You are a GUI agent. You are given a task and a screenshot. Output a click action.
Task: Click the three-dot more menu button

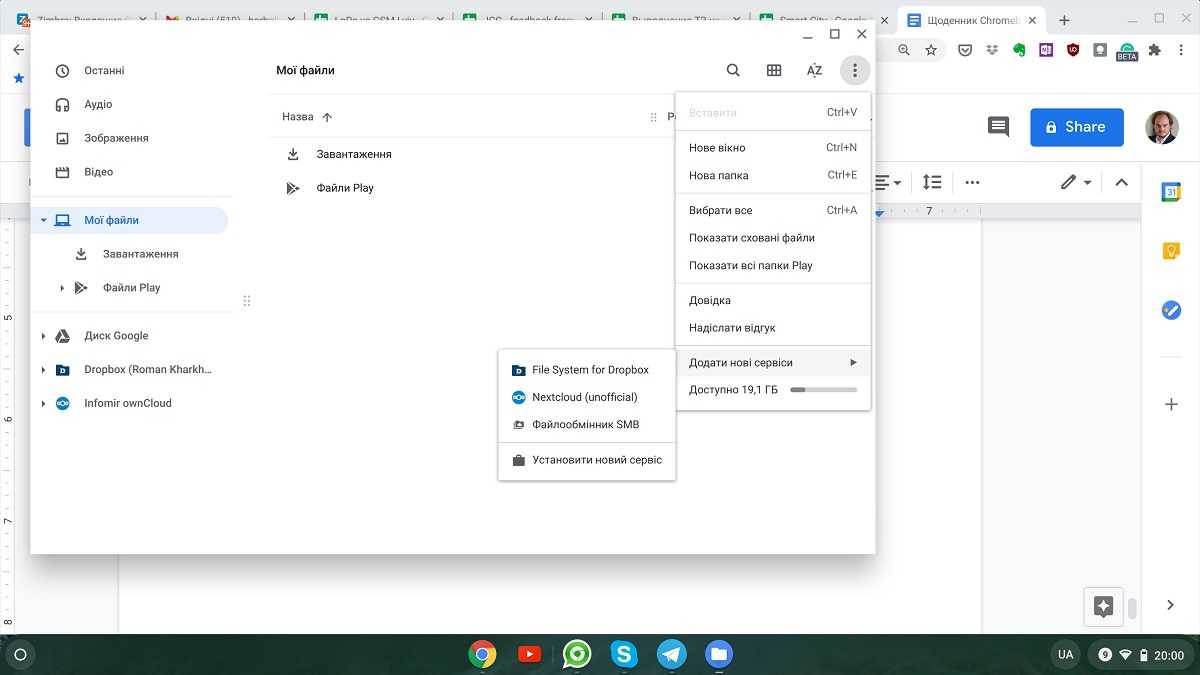click(855, 70)
